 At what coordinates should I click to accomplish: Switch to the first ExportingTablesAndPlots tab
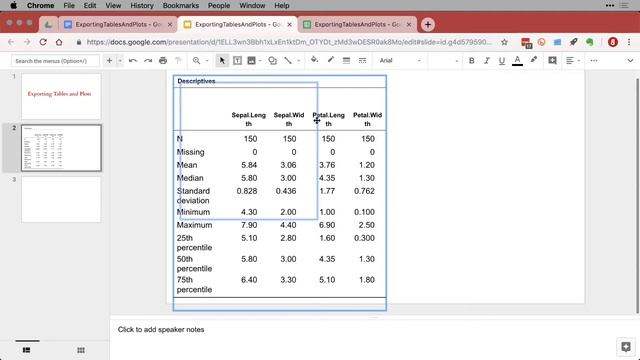118,24
